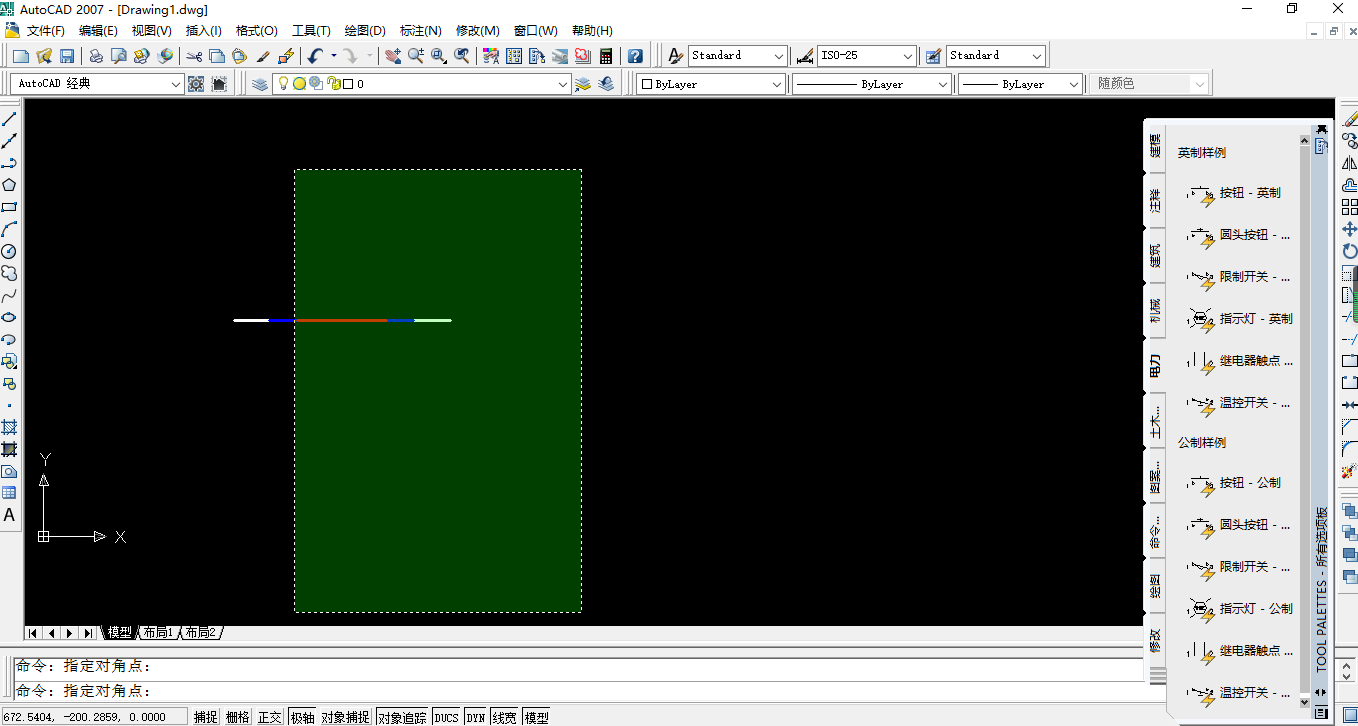Toggle 捕捉 snap mode in status bar
The image size is (1358, 726).
(205, 717)
